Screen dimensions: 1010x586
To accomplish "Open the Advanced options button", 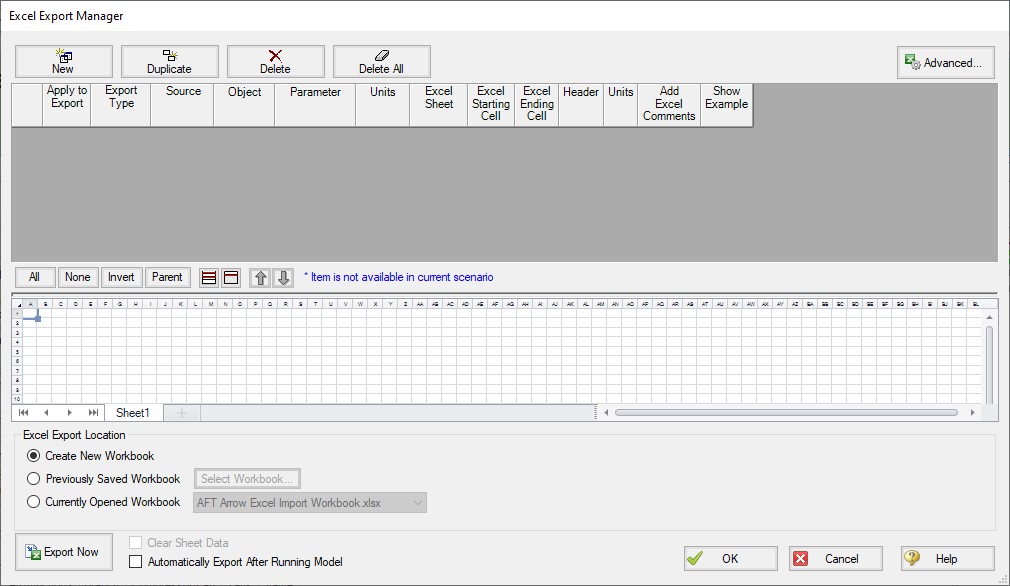I will (x=945, y=62).
